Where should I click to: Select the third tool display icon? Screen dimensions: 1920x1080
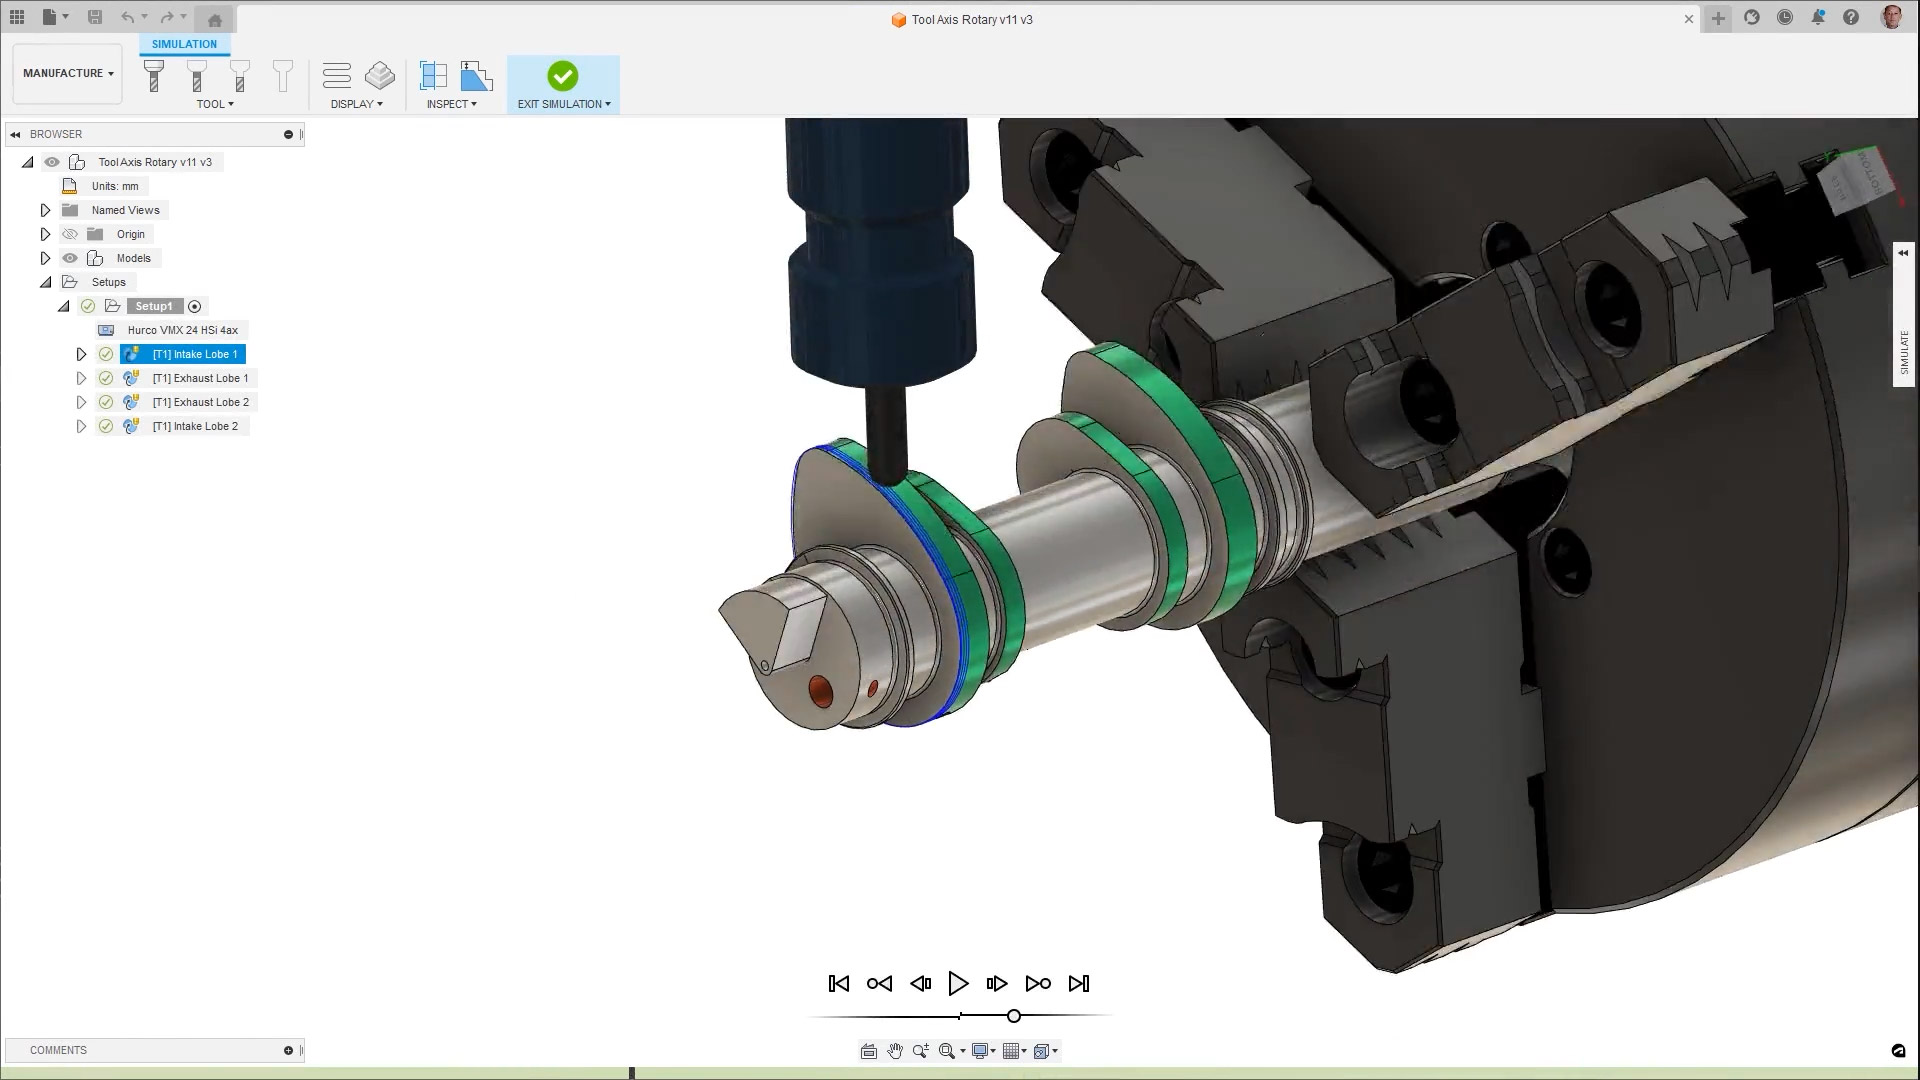[x=240, y=76]
